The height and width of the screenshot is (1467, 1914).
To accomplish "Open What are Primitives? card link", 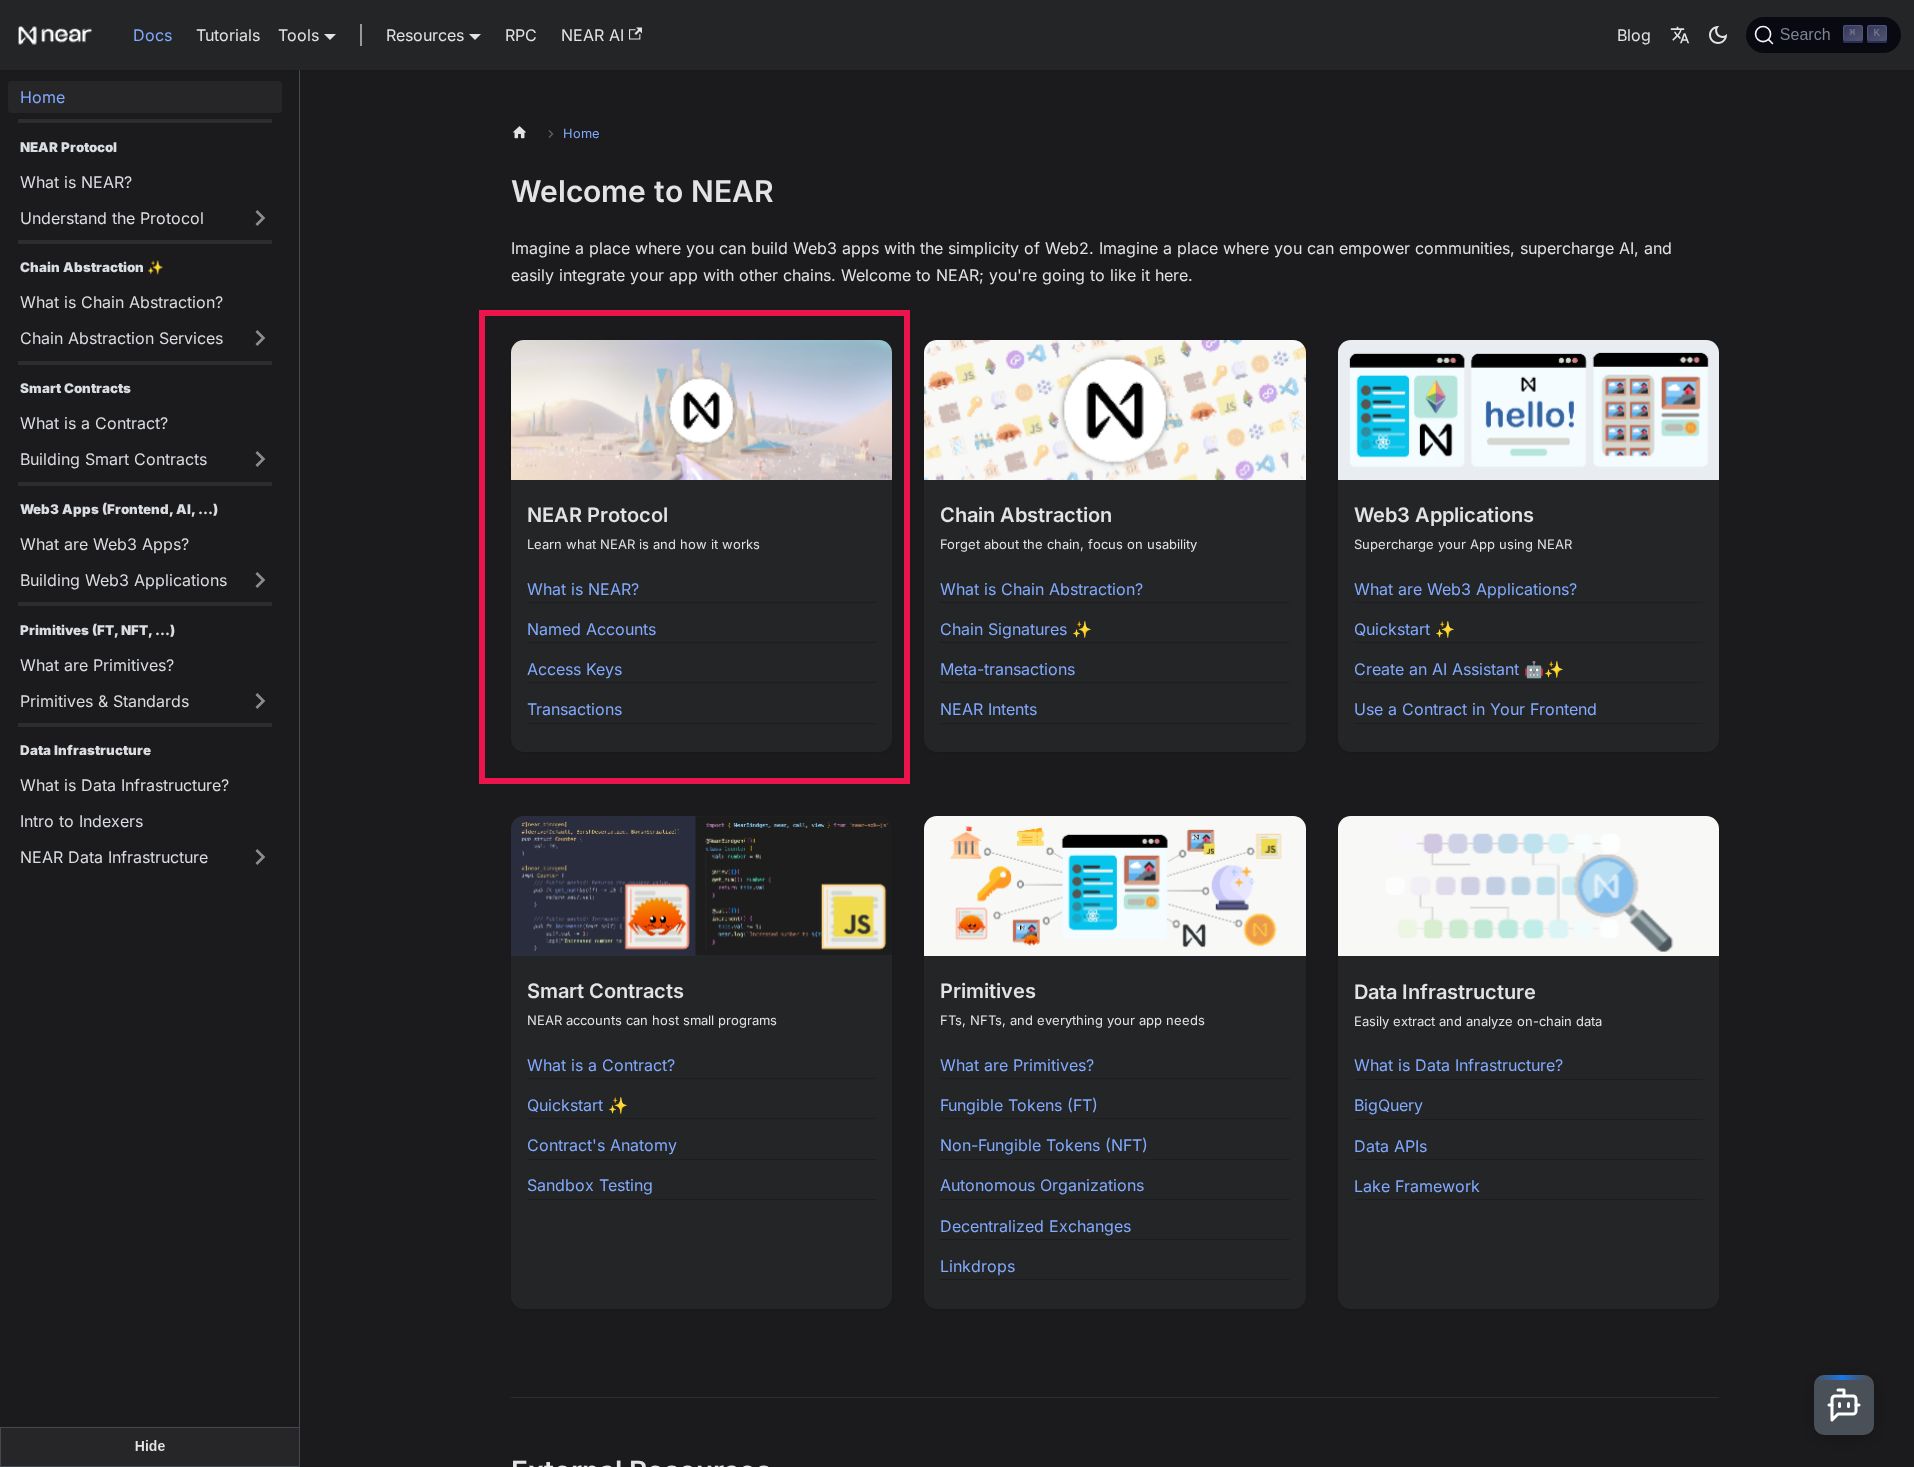I will pos(1016,1065).
